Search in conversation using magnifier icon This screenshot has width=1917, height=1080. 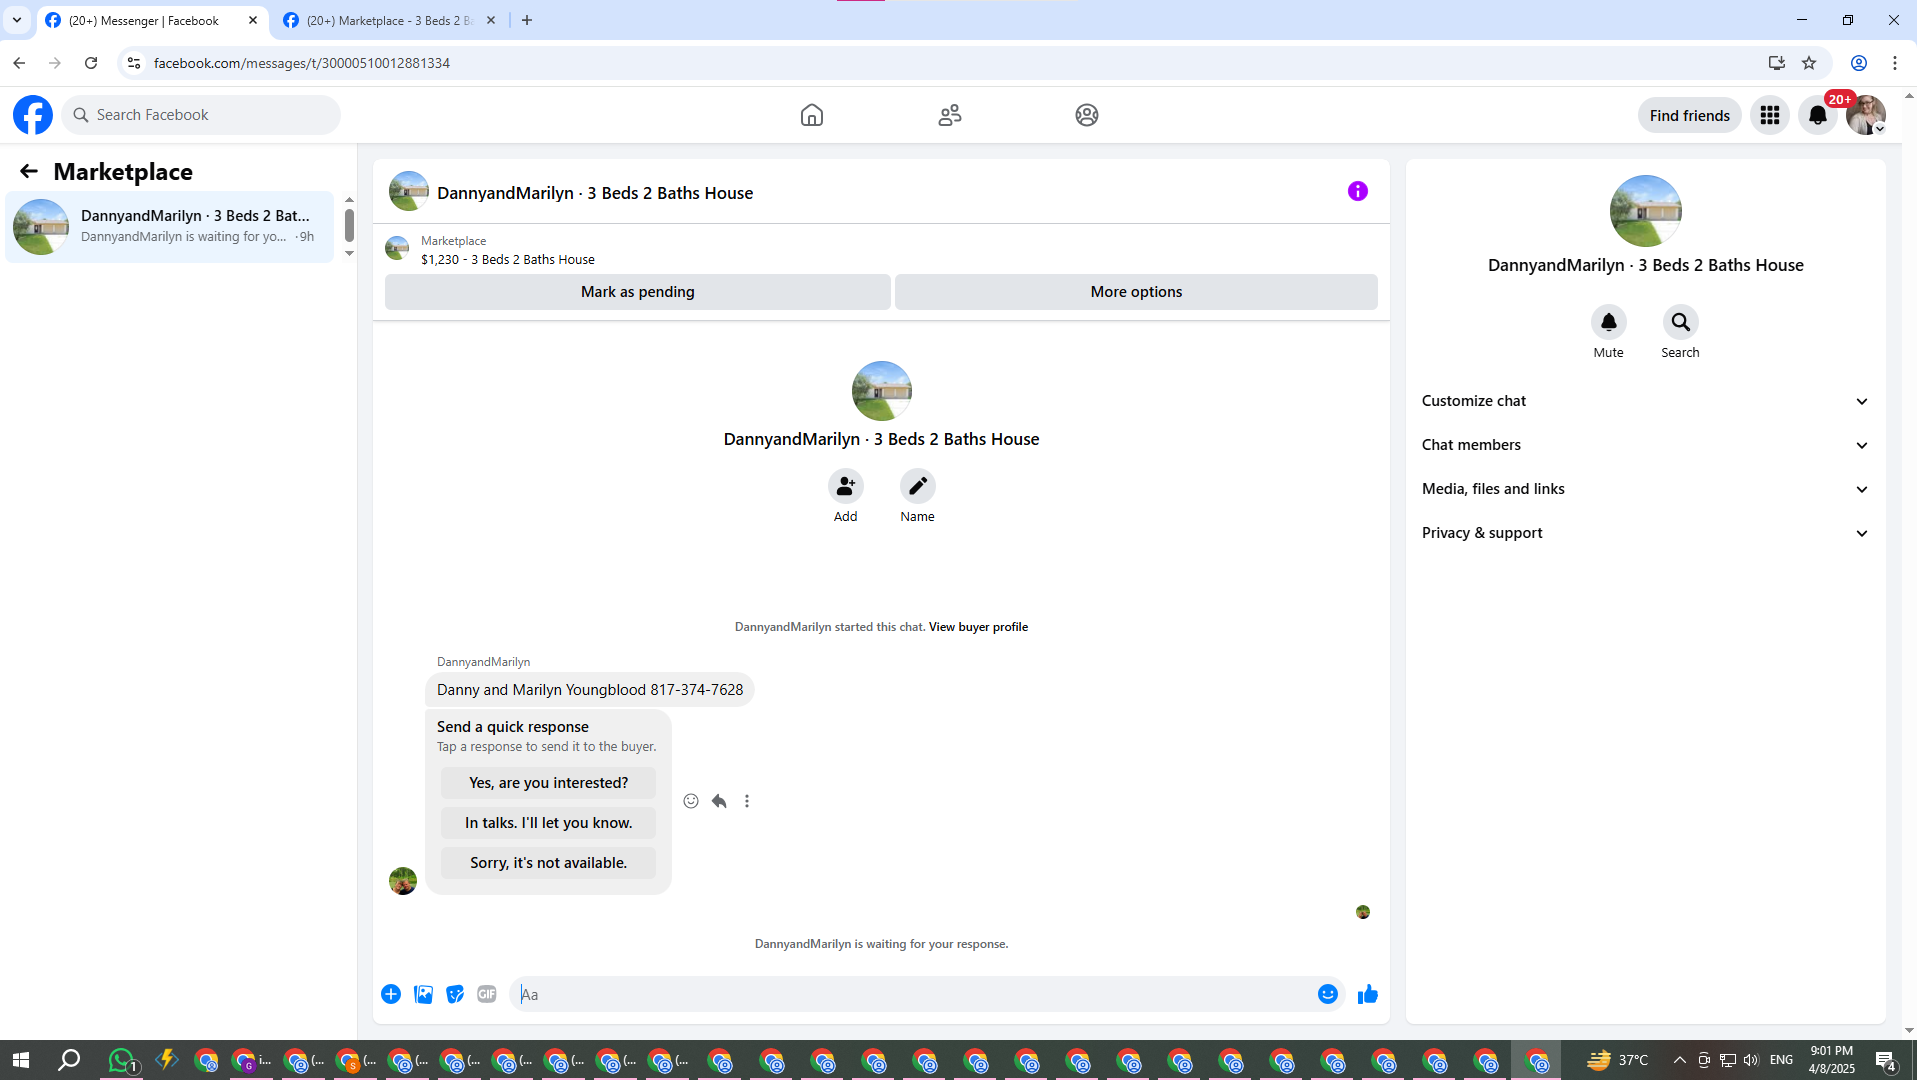[1680, 322]
